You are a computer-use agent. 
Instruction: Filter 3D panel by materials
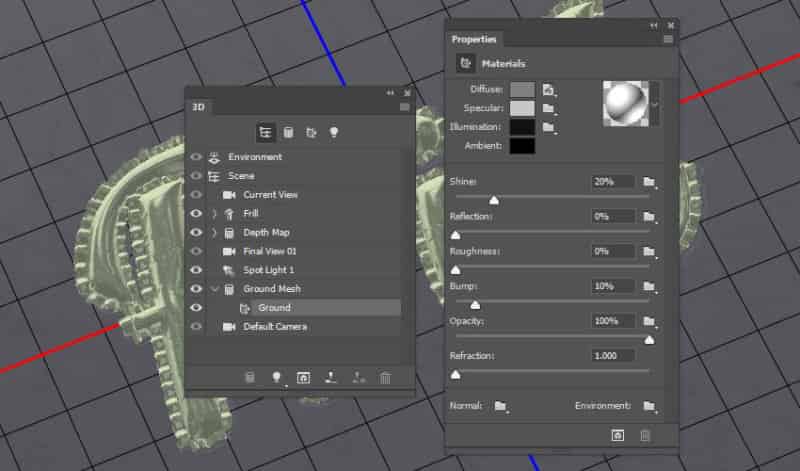[x=311, y=133]
